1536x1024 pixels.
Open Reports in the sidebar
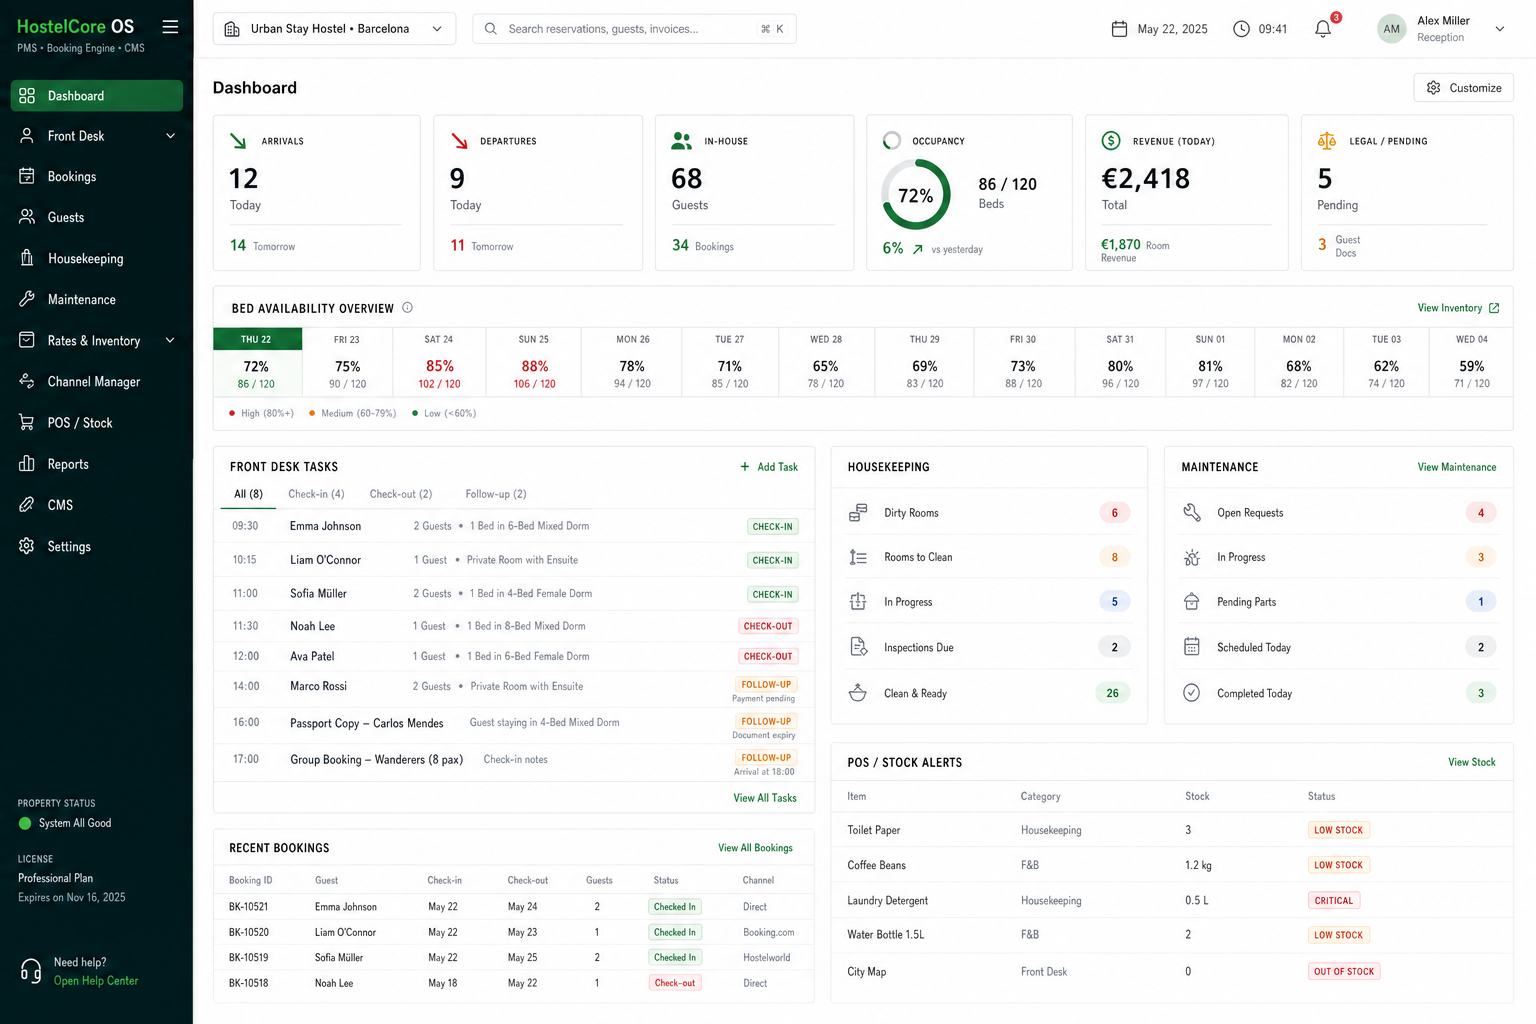tap(97, 464)
